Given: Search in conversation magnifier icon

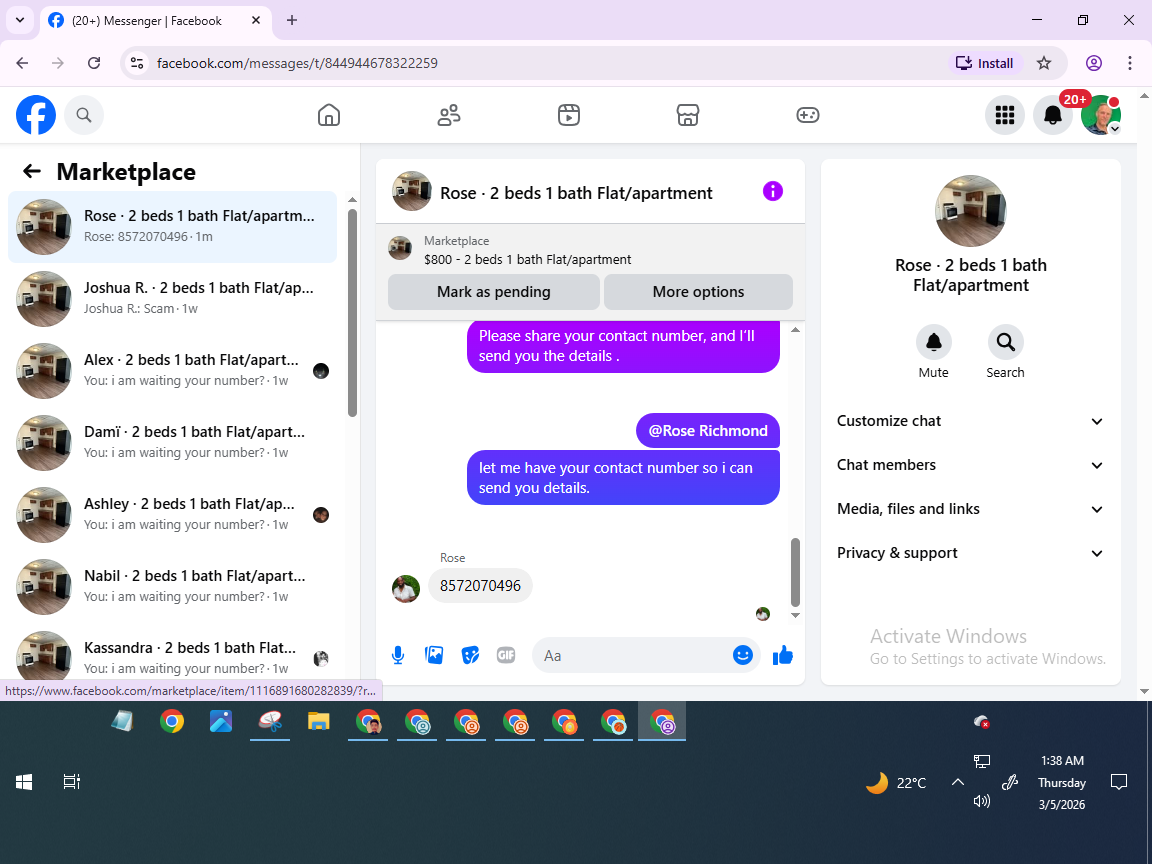Looking at the screenshot, I should pos(1005,342).
